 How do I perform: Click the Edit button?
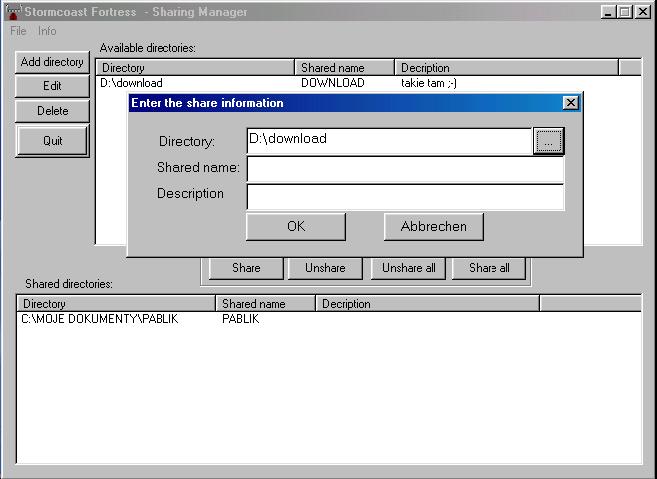tap(52, 86)
